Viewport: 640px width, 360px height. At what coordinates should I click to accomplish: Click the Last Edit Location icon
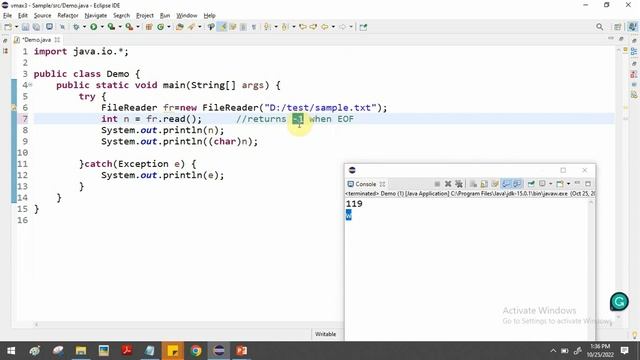coord(302,27)
